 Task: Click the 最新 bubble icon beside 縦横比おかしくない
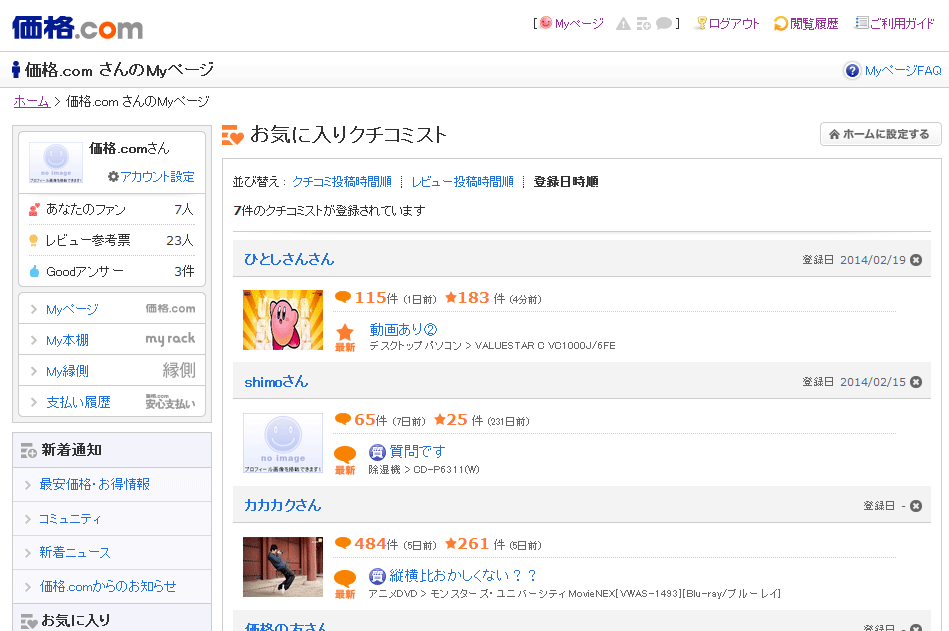(x=345, y=584)
